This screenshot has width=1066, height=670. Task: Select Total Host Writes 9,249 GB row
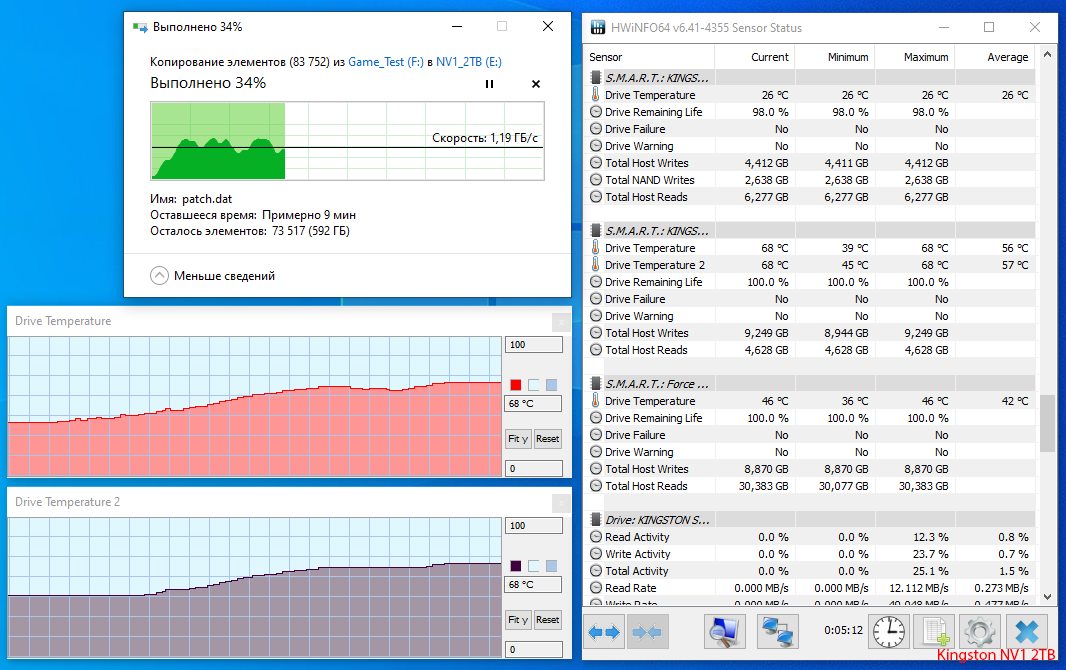810,333
